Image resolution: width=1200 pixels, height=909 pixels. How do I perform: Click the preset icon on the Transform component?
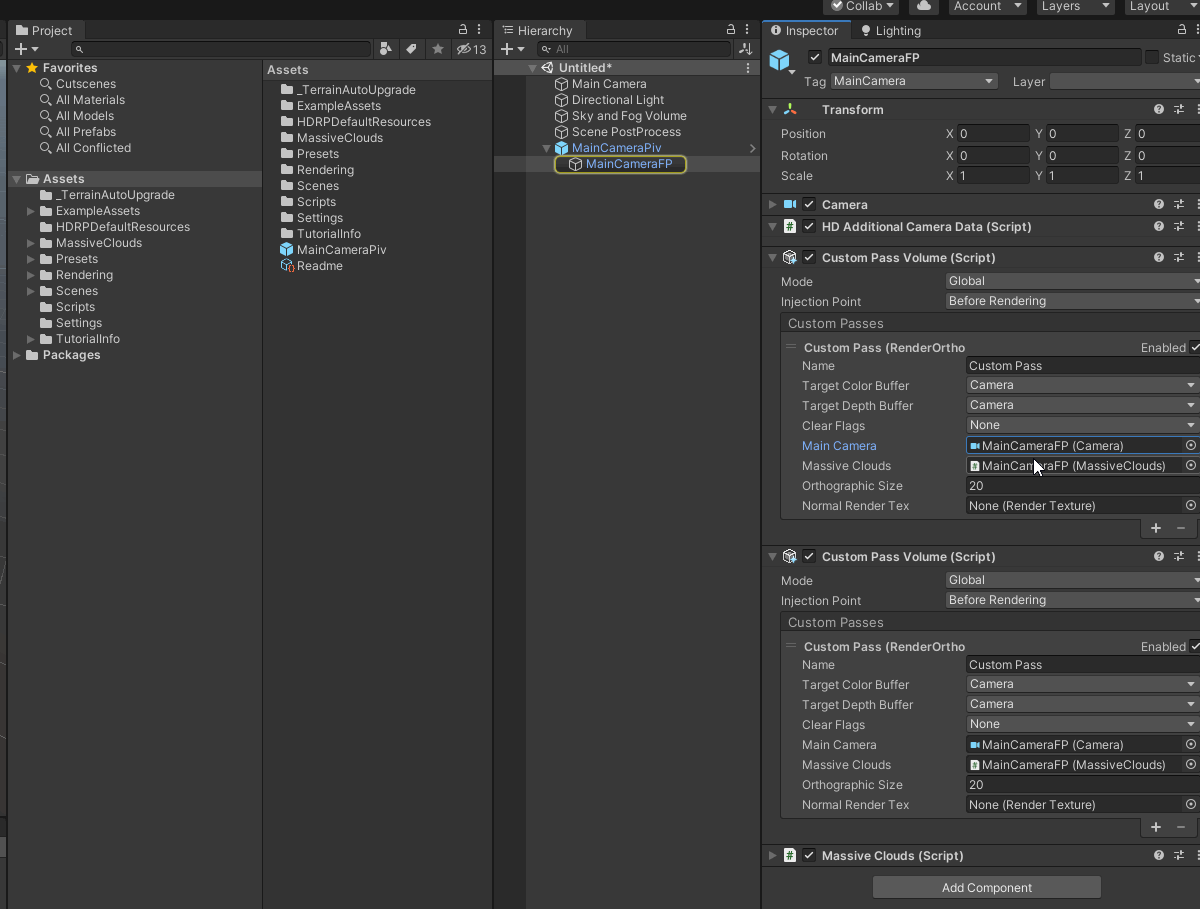[x=1177, y=109]
